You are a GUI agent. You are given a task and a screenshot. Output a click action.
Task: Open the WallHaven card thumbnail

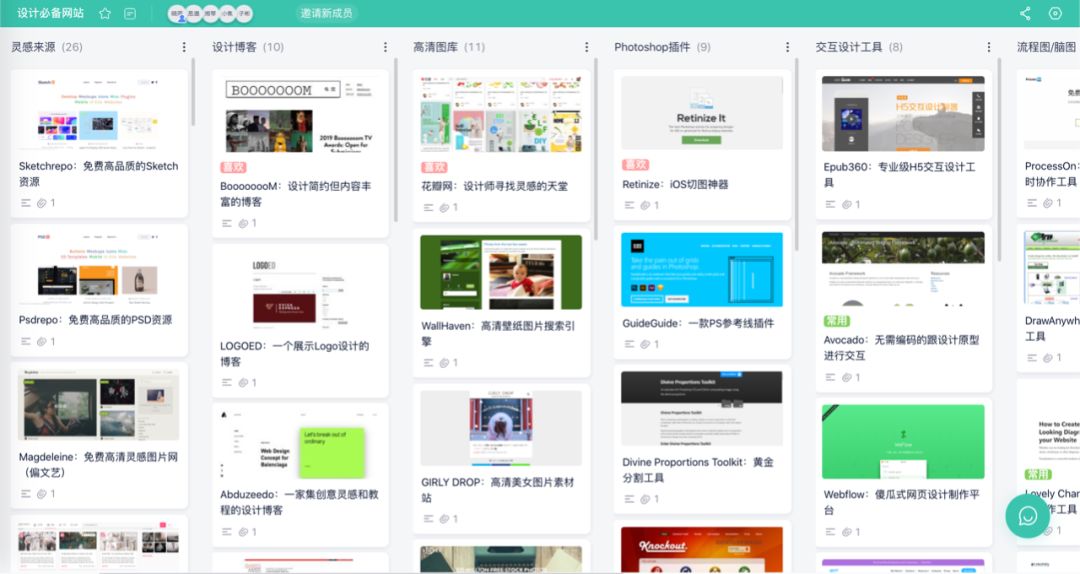(501, 272)
